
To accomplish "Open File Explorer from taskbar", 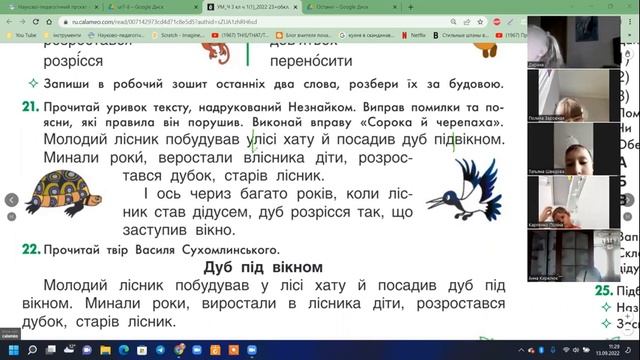I will [x=105, y=350].
